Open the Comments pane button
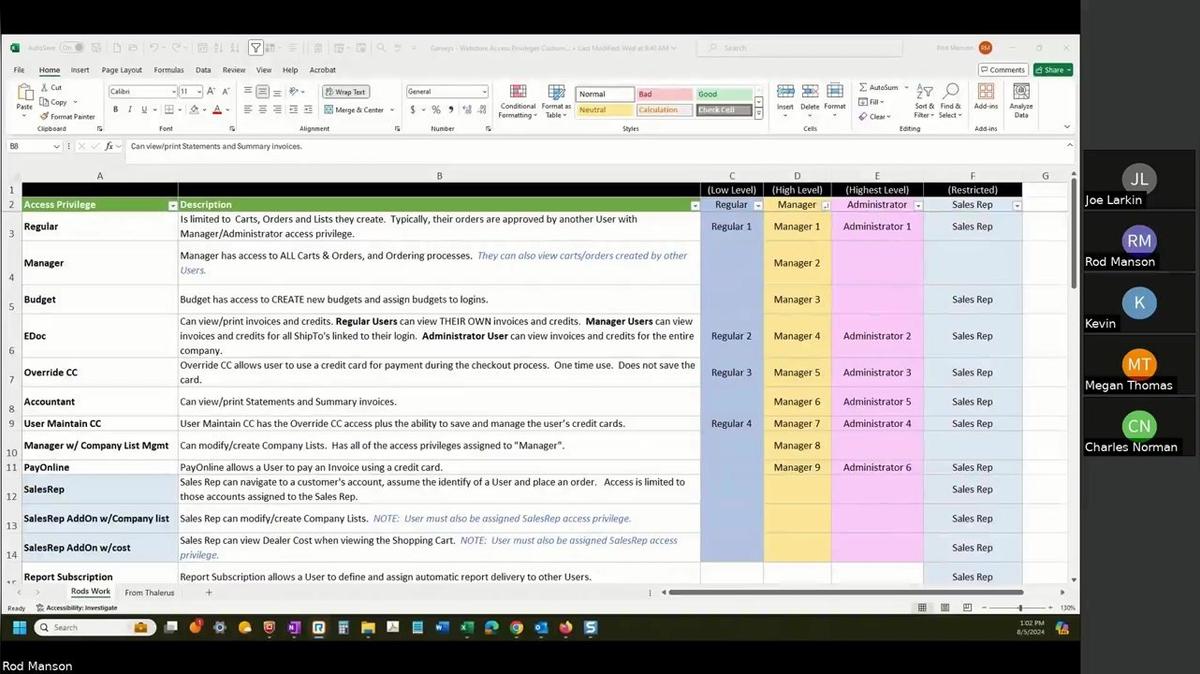1200x674 pixels. 1003,70
